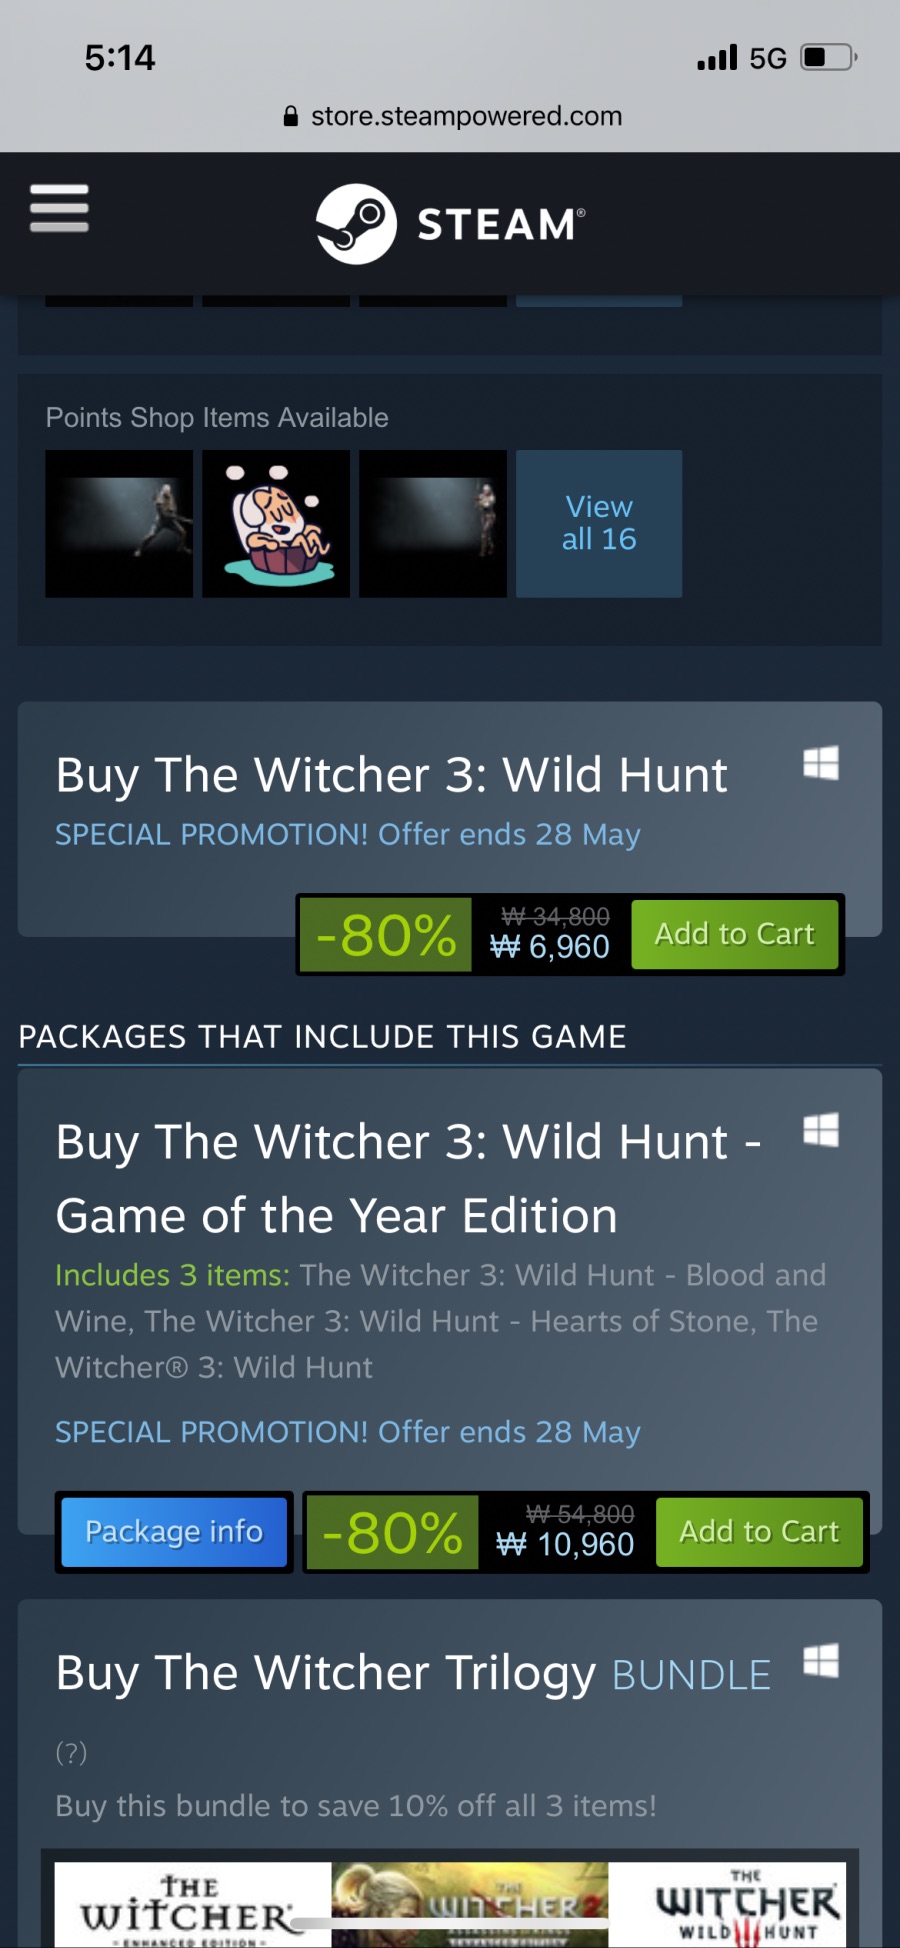The width and height of the screenshot is (900, 1948).
Task: Open third Points Shop item thumbnail
Action: coord(433,524)
